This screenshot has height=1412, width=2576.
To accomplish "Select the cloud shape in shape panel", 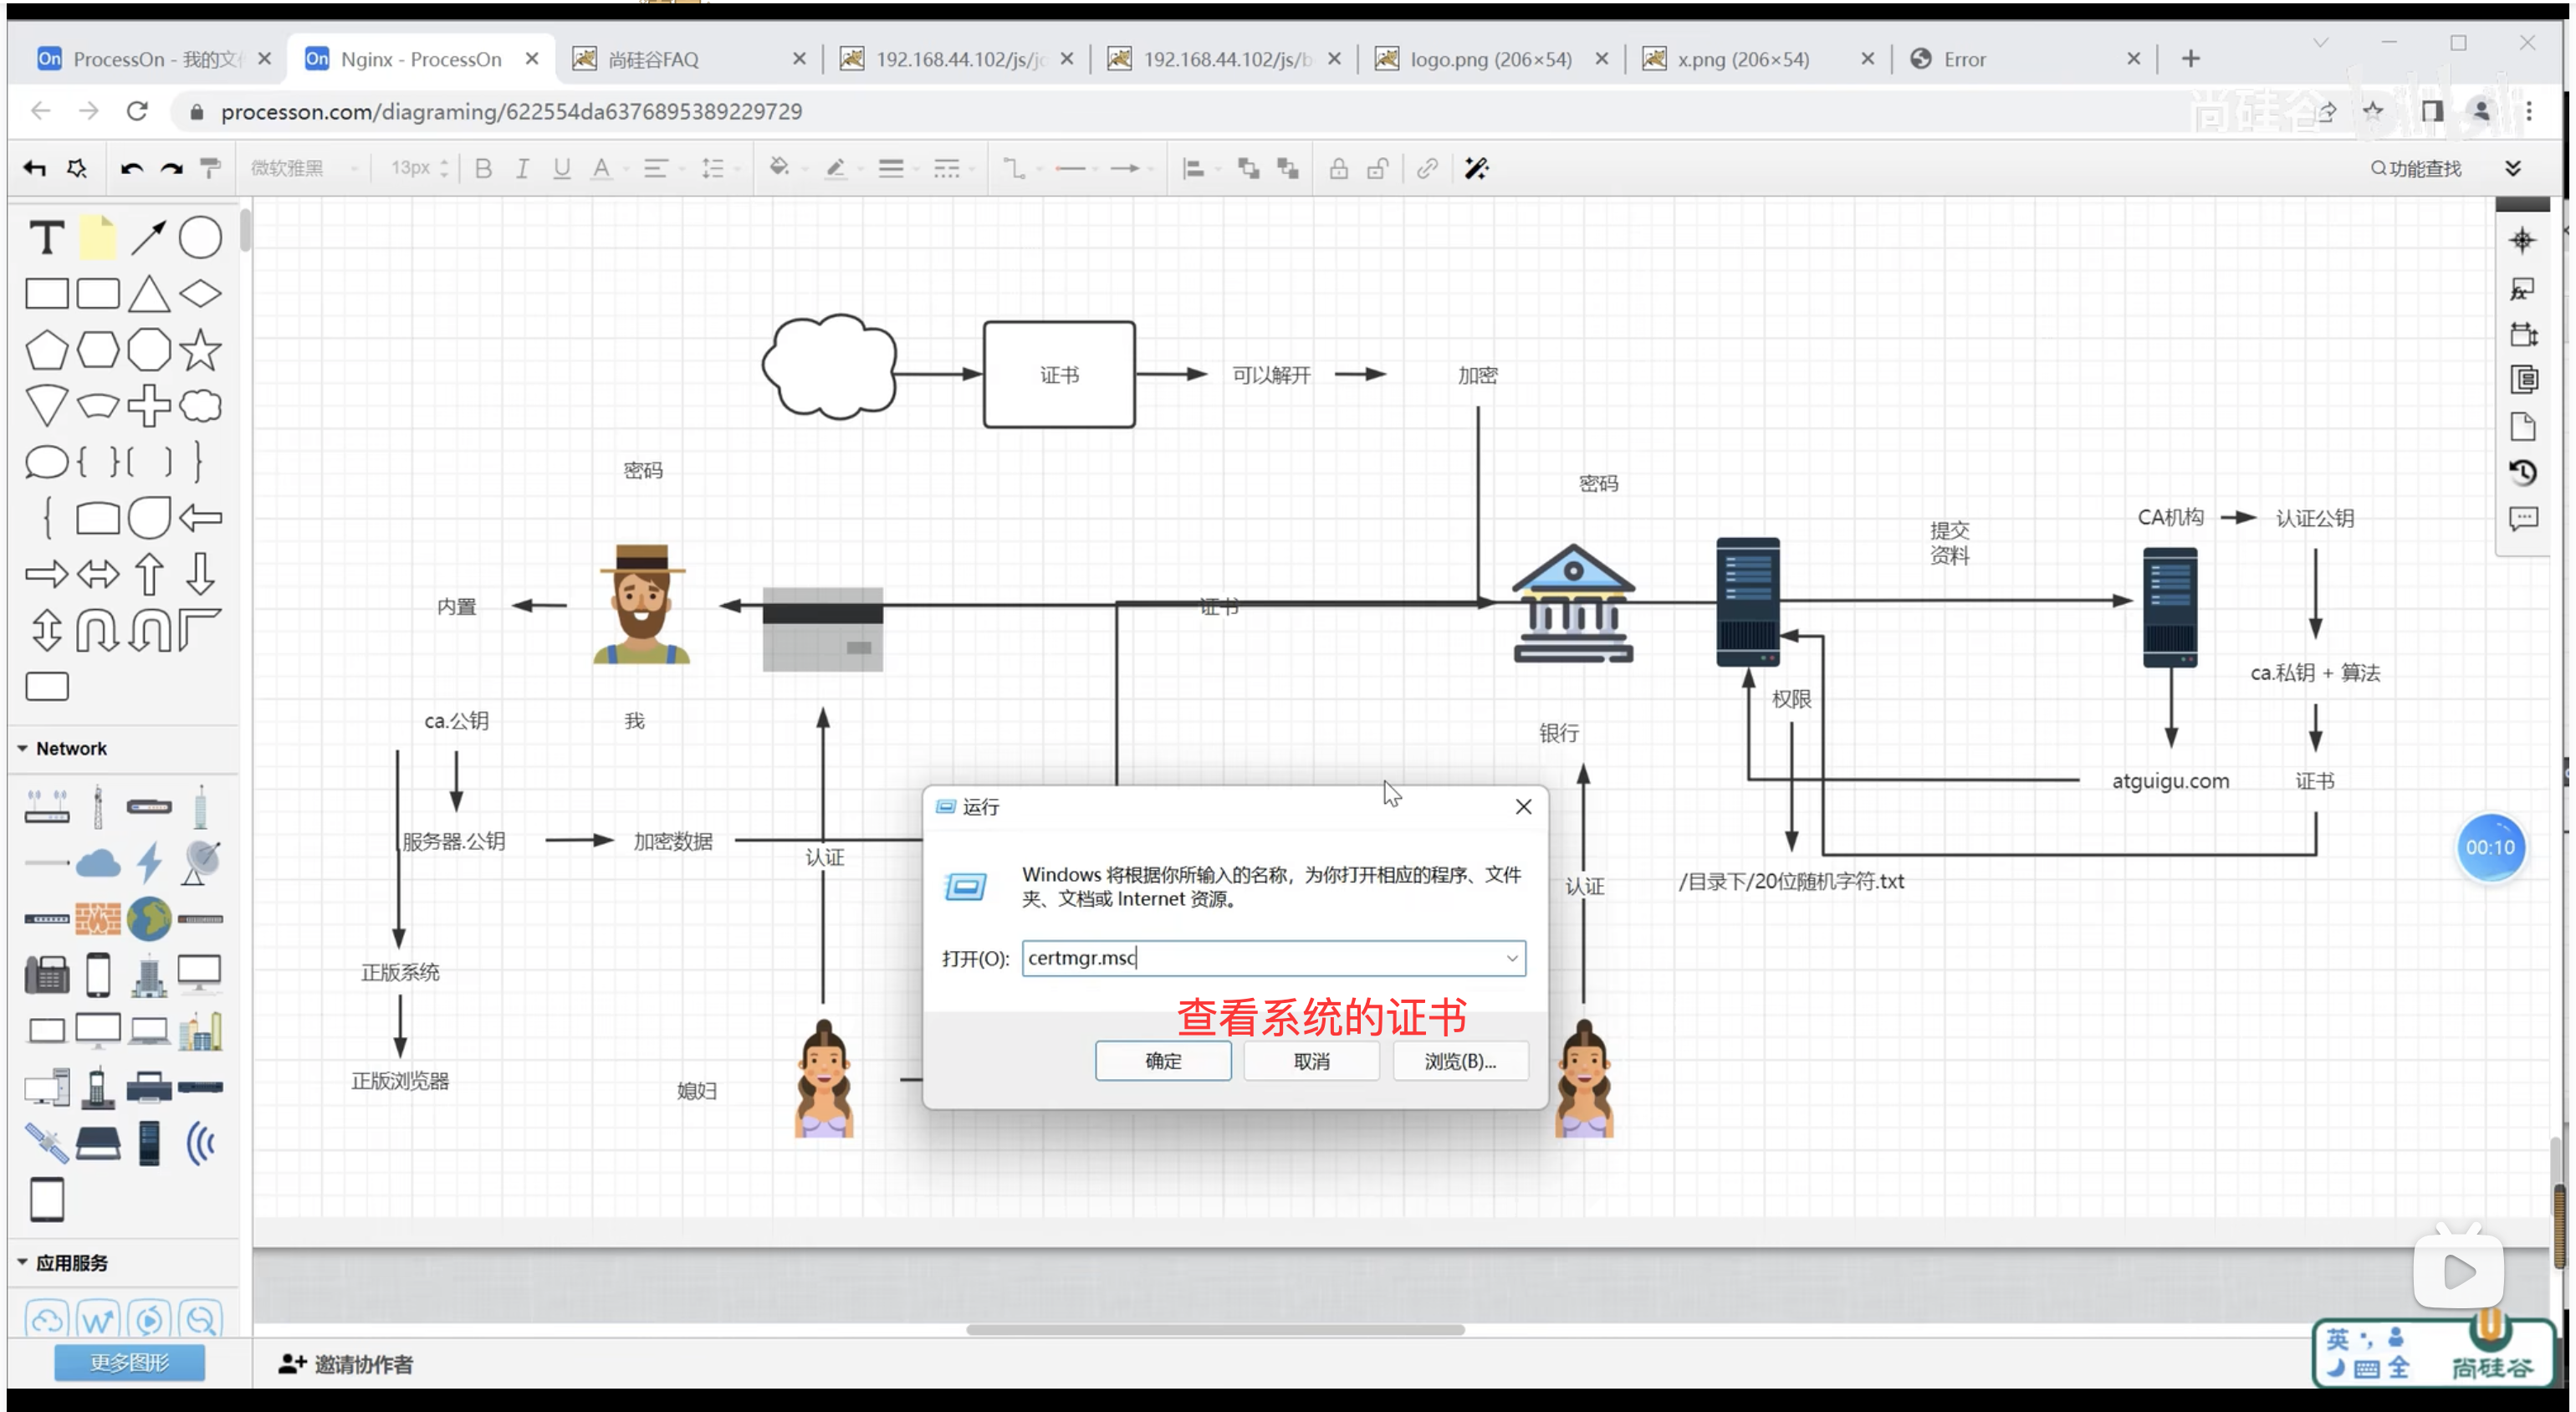I will [200, 406].
